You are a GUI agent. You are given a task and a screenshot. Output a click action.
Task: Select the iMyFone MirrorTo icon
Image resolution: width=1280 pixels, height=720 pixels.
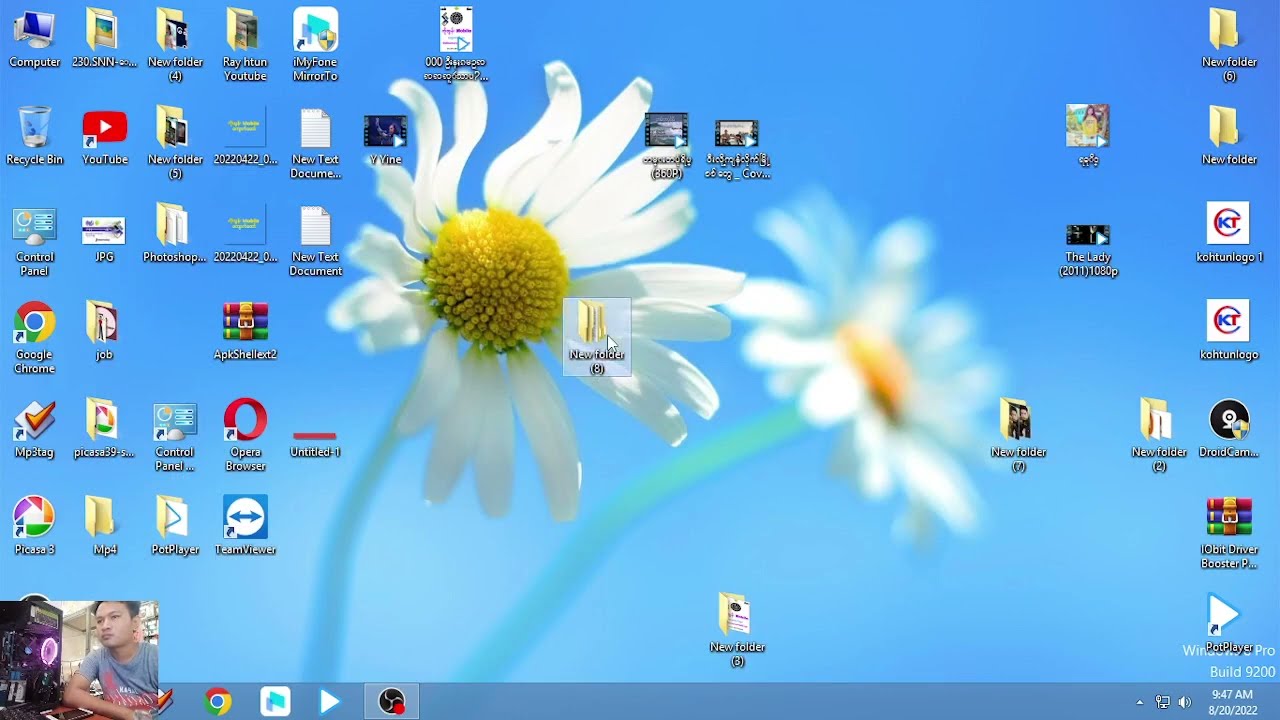pyautogui.click(x=315, y=44)
